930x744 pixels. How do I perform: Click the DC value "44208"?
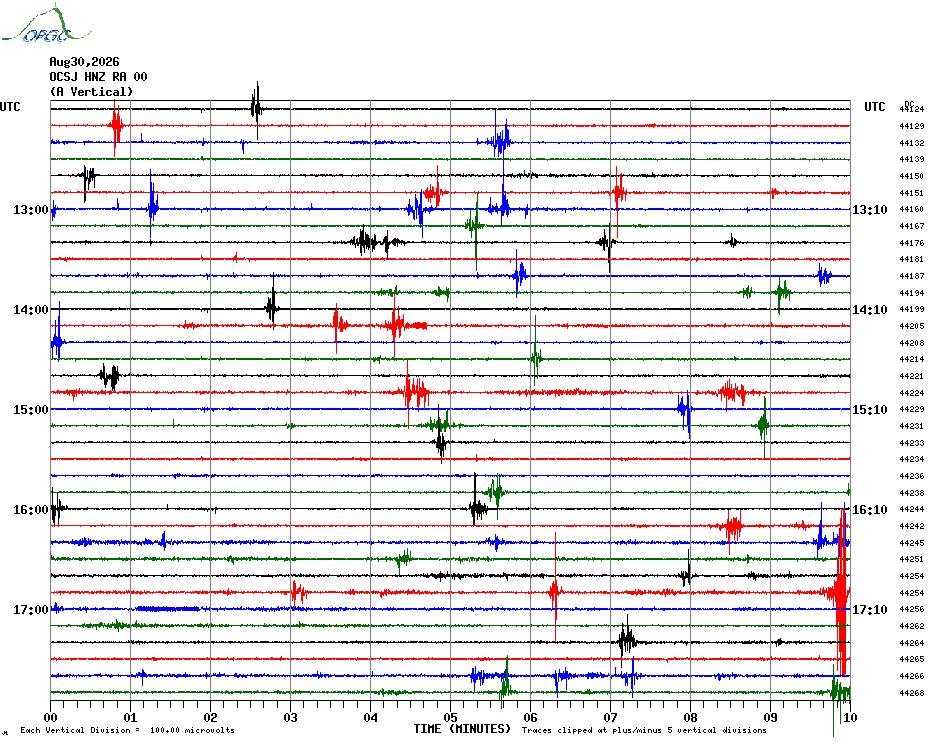tap(912, 343)
